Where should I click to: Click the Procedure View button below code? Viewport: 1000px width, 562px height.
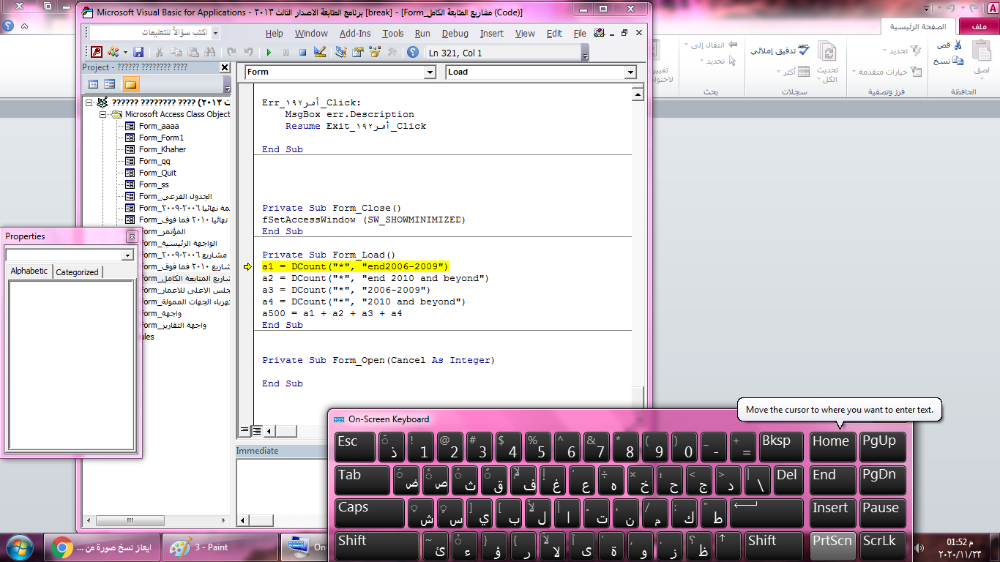(244, 431)
